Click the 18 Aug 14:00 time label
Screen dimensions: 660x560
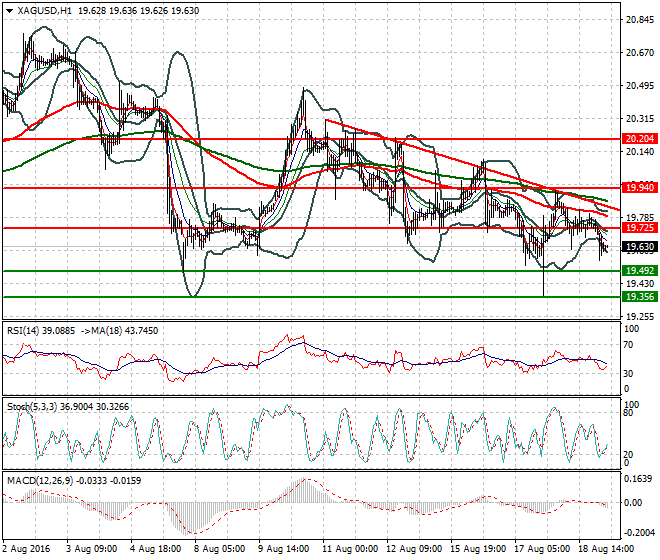[x=606, y=549]
